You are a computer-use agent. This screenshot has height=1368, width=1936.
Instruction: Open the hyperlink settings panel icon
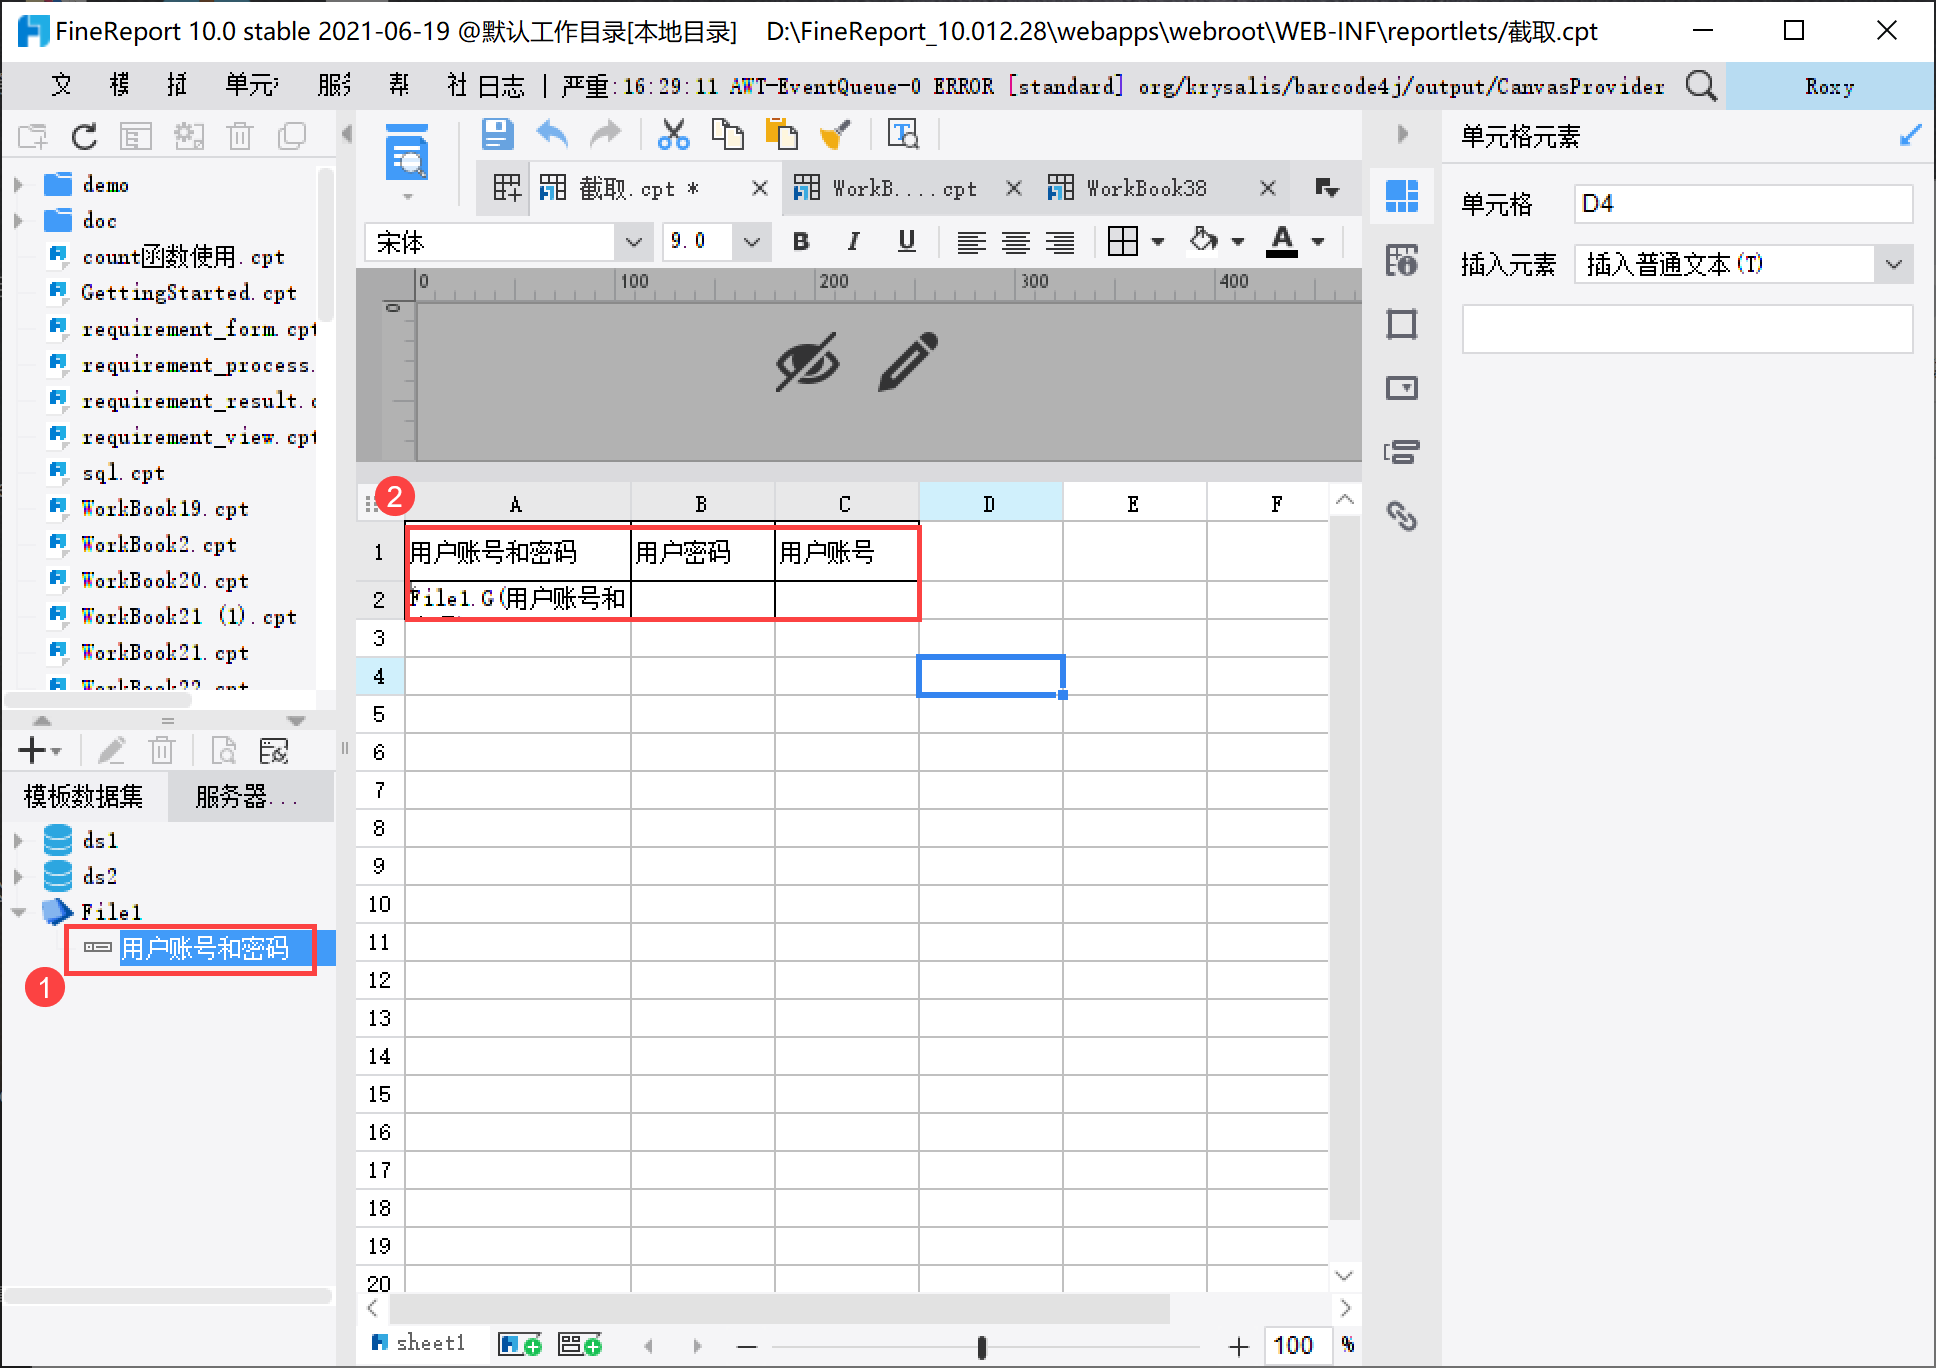[1401, 516]
